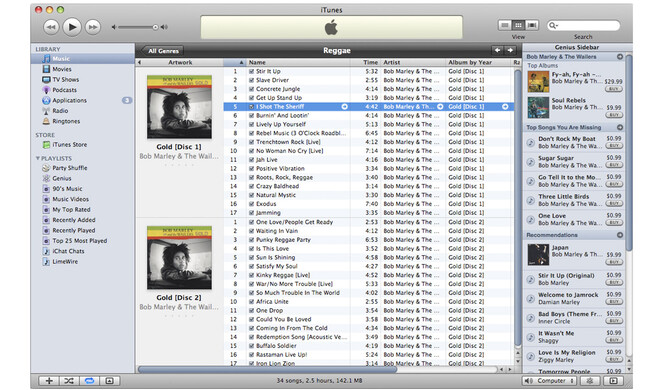Image resolution: width=660 pixels, height=390 pixels.
Task: Toggle the artwork viewer button at bottom
Action: click(x=109, y=381)
